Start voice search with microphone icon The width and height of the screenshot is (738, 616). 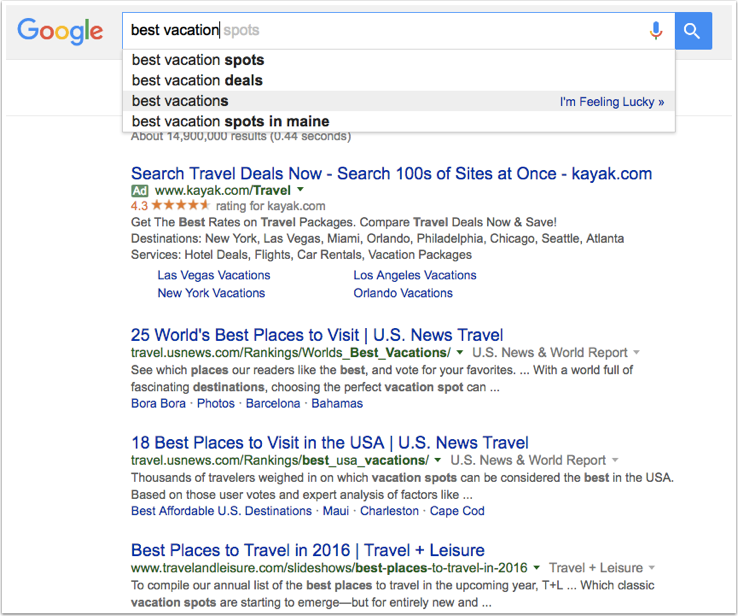pyautogui.click(x=656, y=31)
